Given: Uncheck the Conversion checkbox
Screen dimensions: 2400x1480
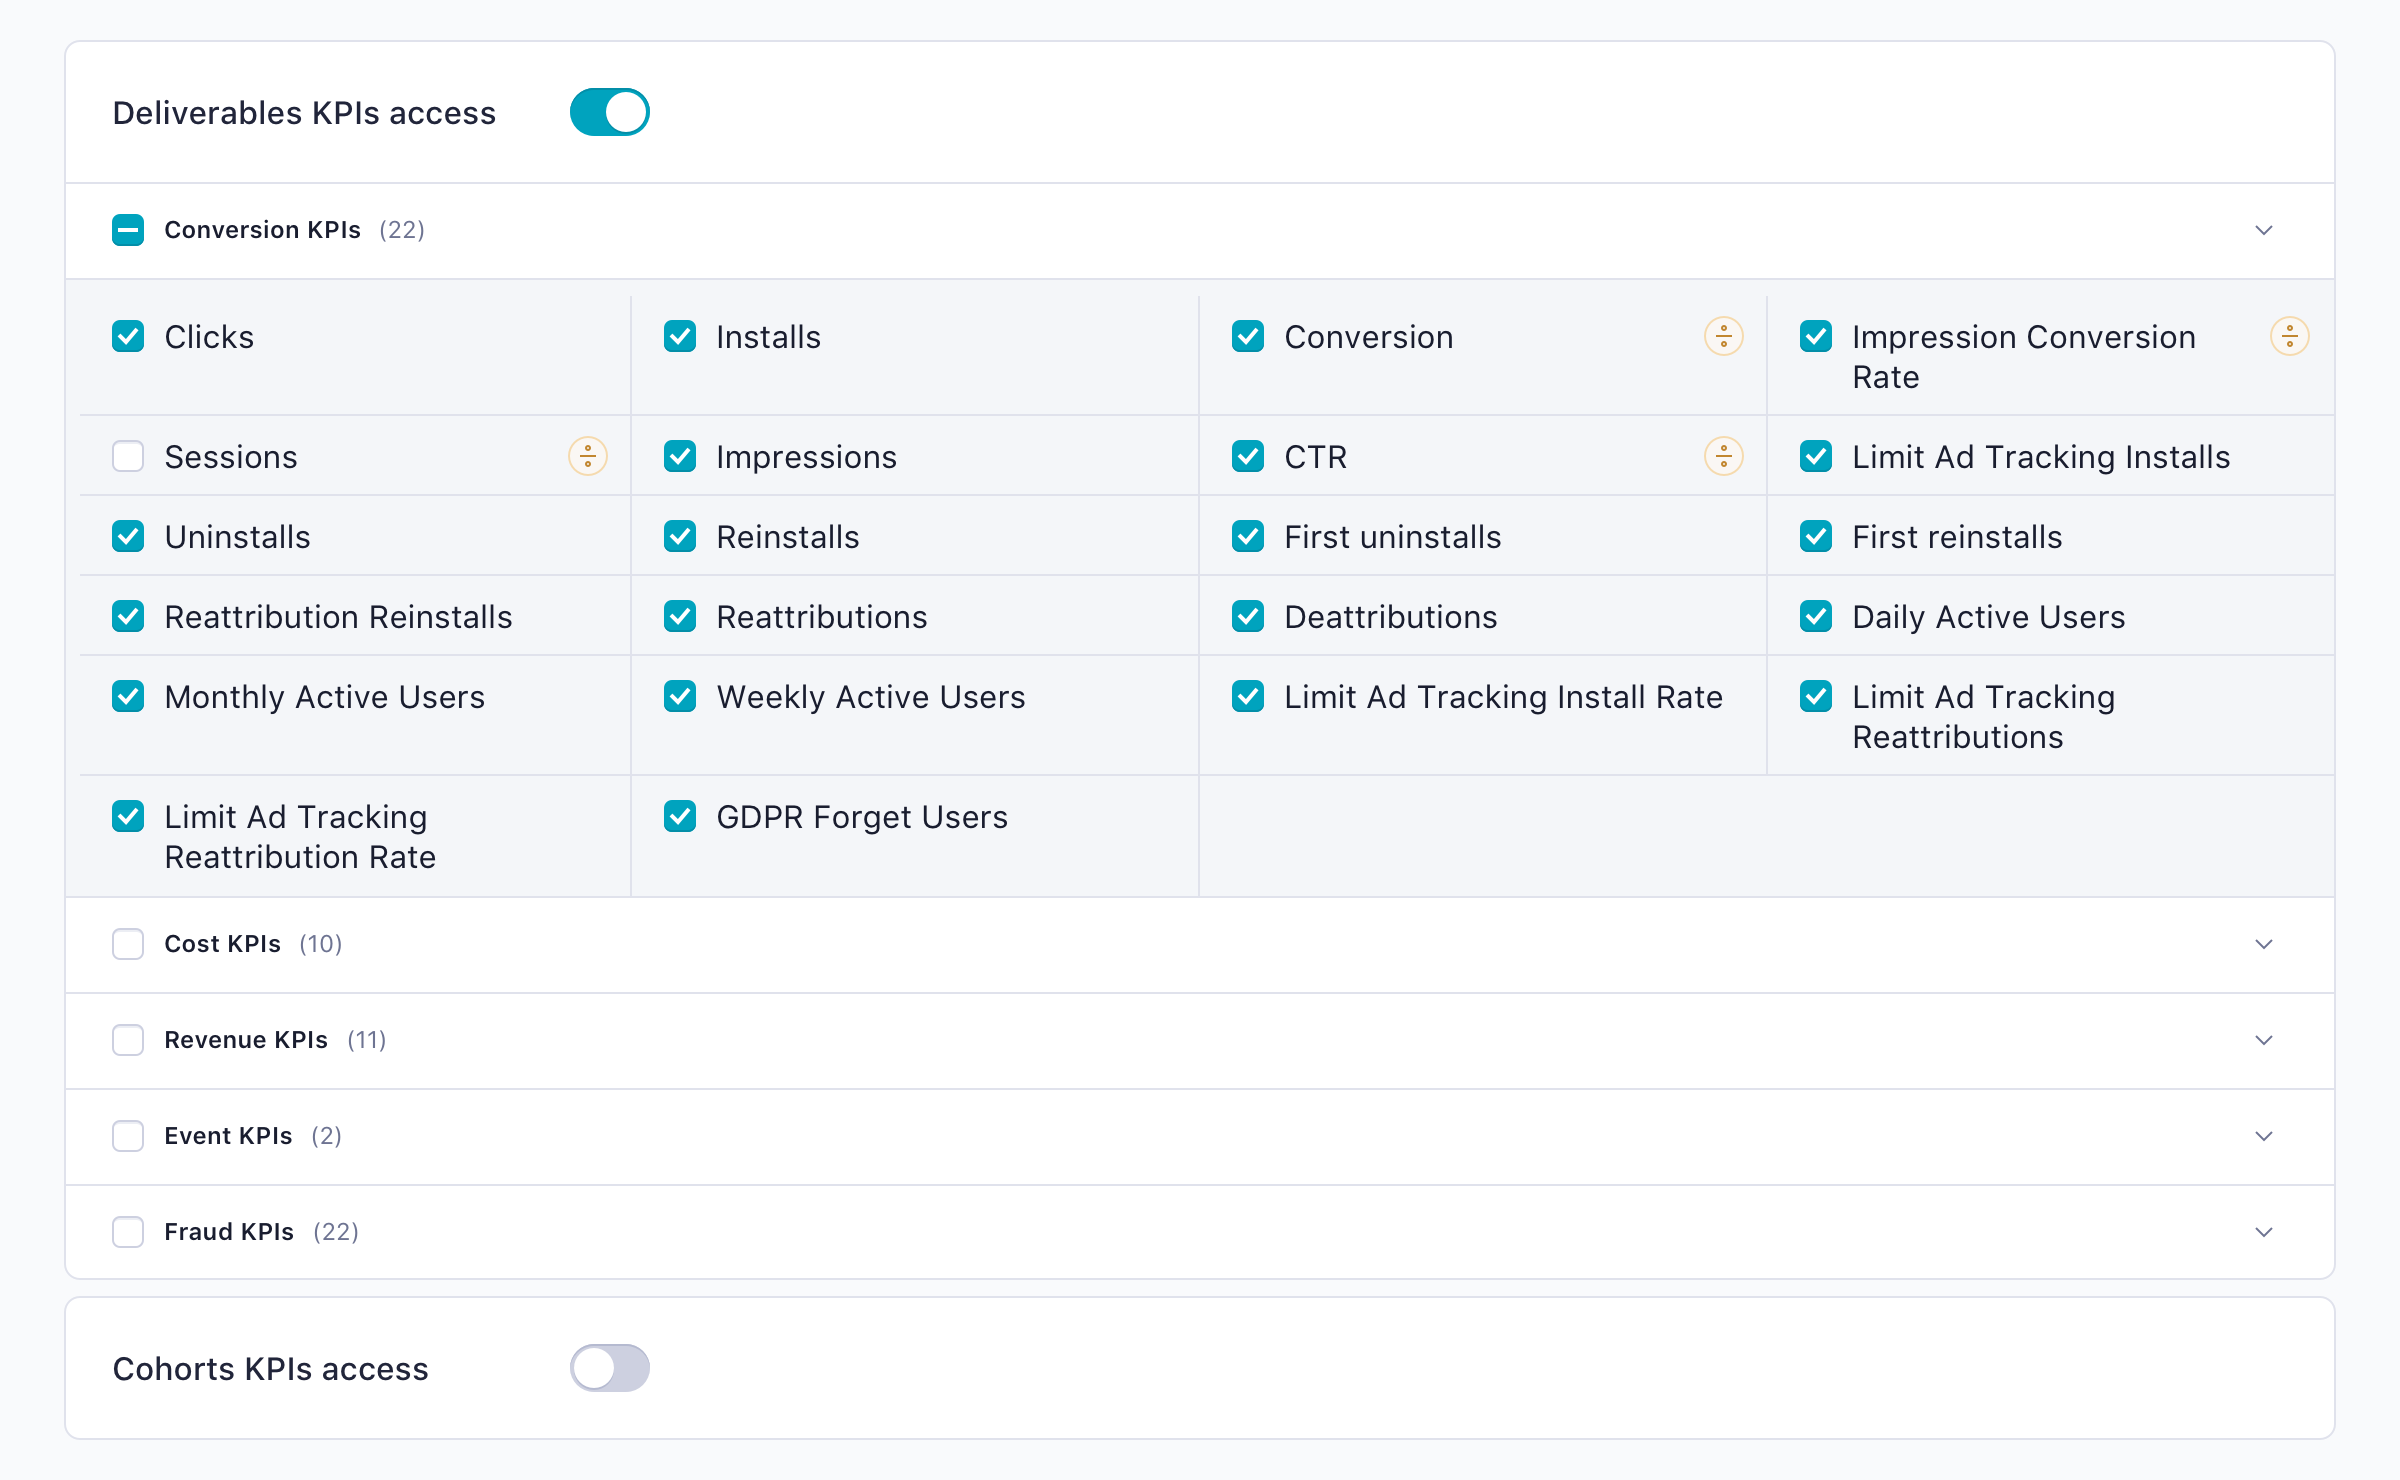Looking at the screenshot, I should click(1248, 337).
